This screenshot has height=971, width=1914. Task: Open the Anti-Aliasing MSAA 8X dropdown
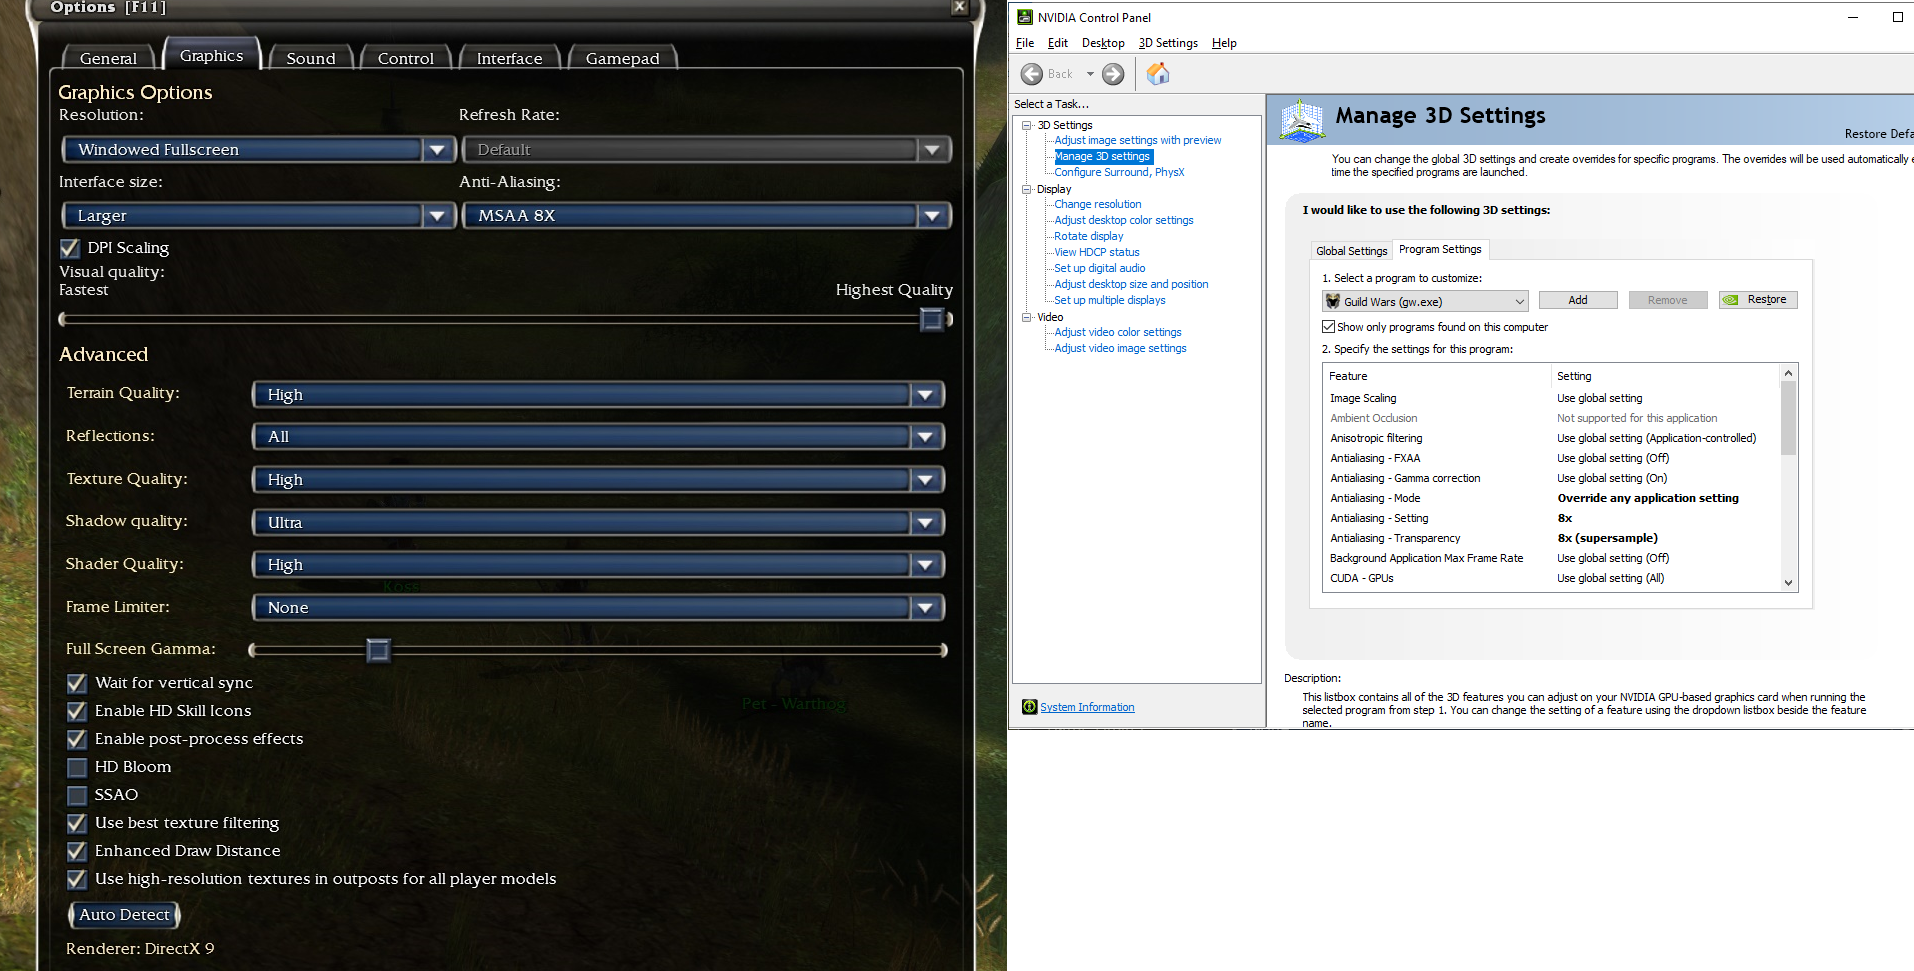(706, 215)
